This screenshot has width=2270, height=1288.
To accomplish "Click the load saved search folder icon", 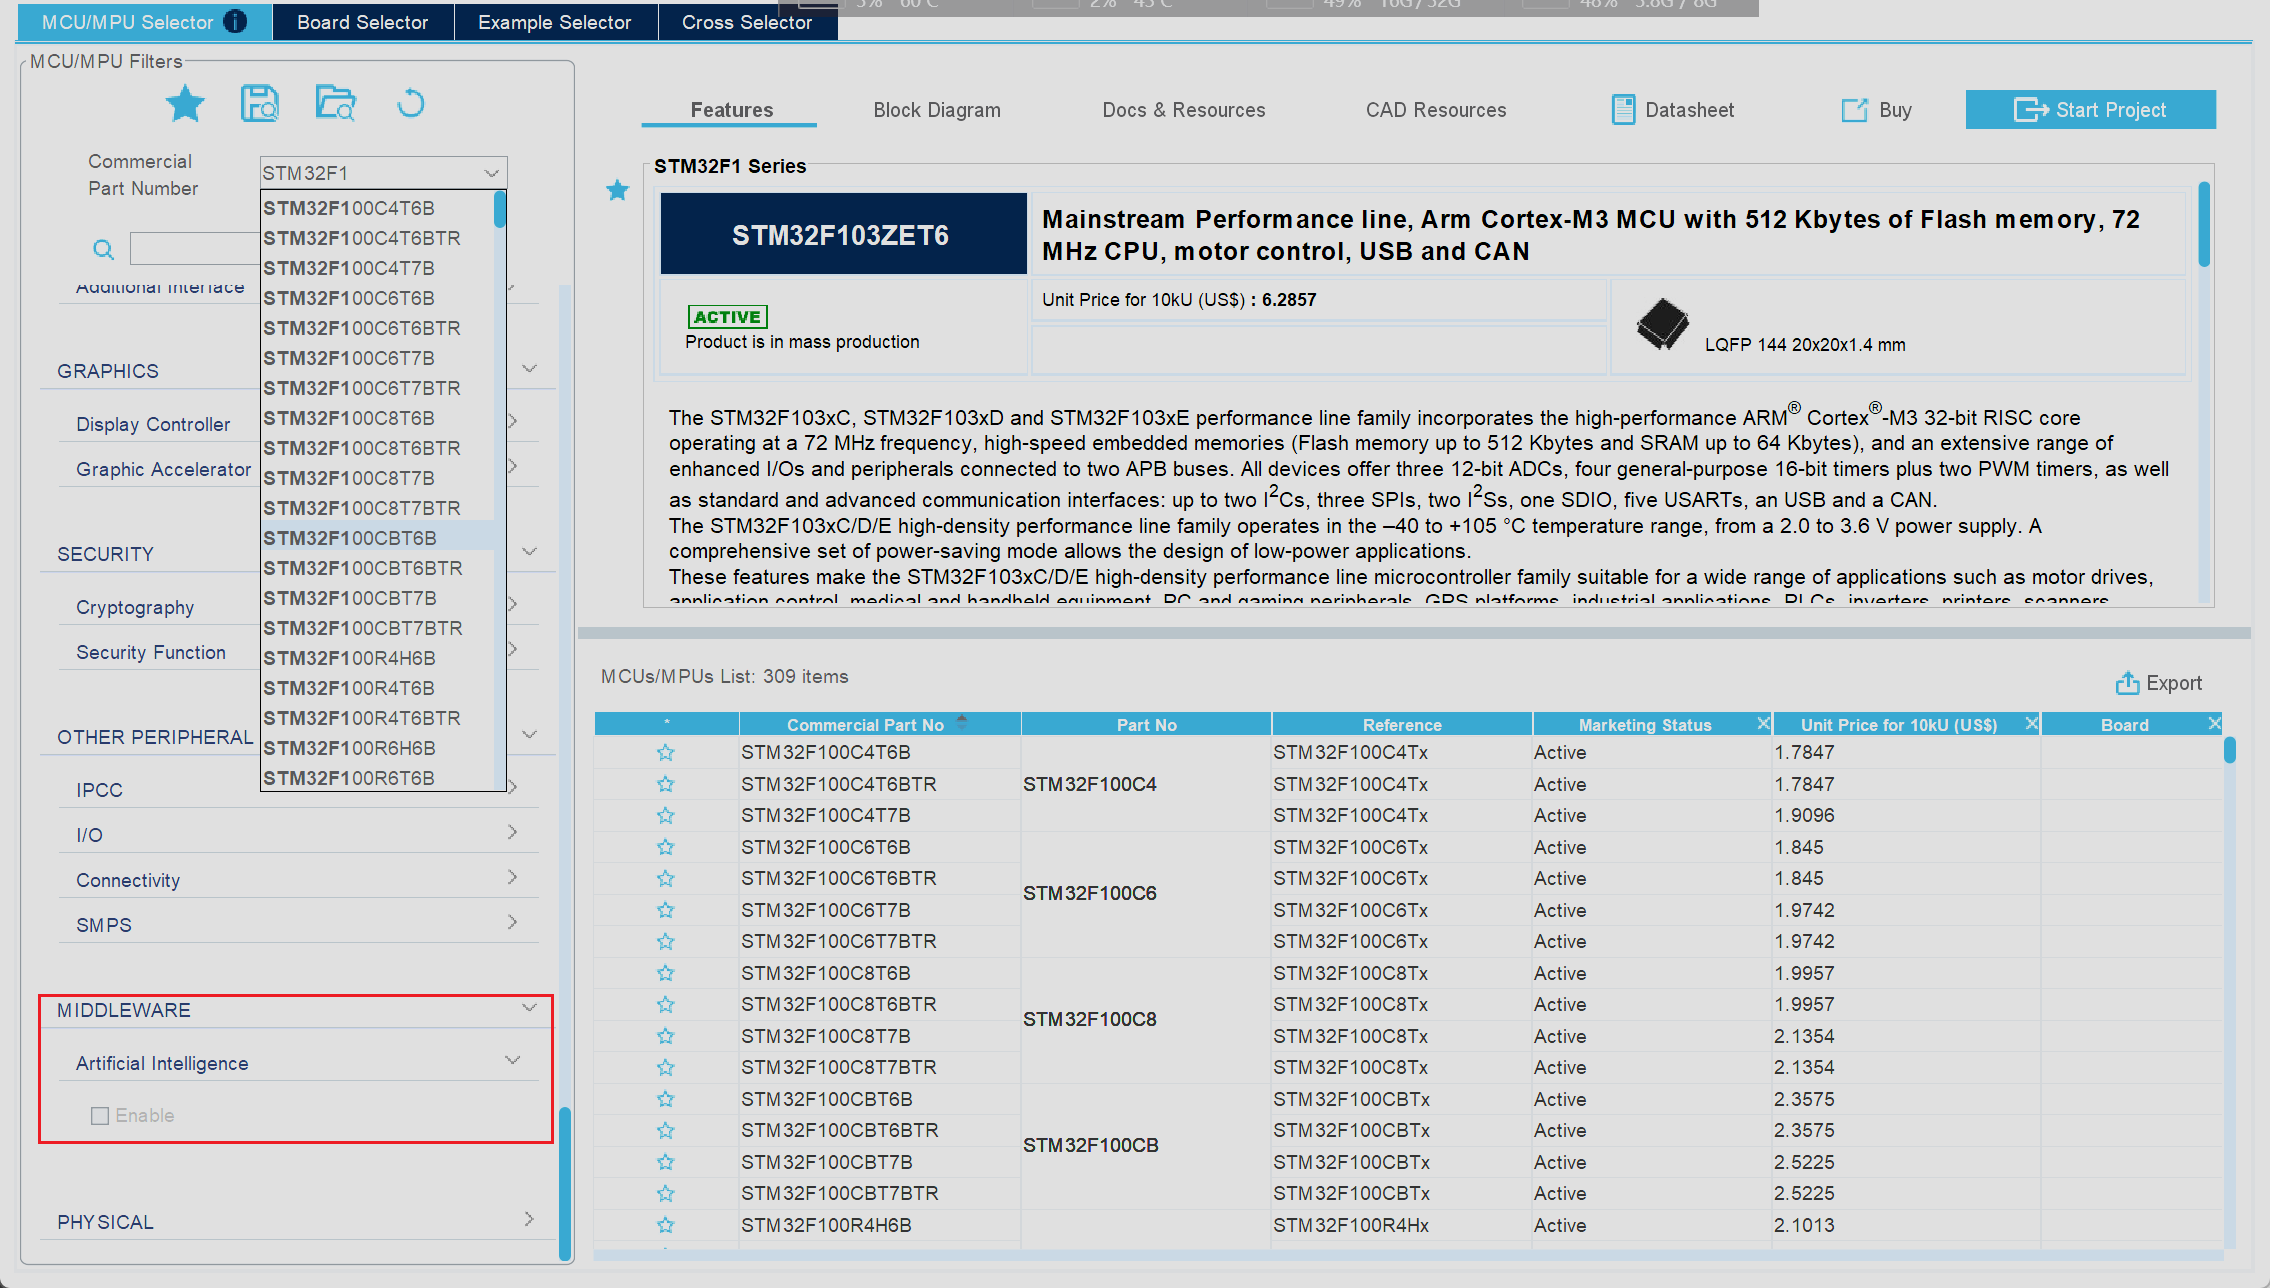I will pyautogui.click(x=335, y=104).
